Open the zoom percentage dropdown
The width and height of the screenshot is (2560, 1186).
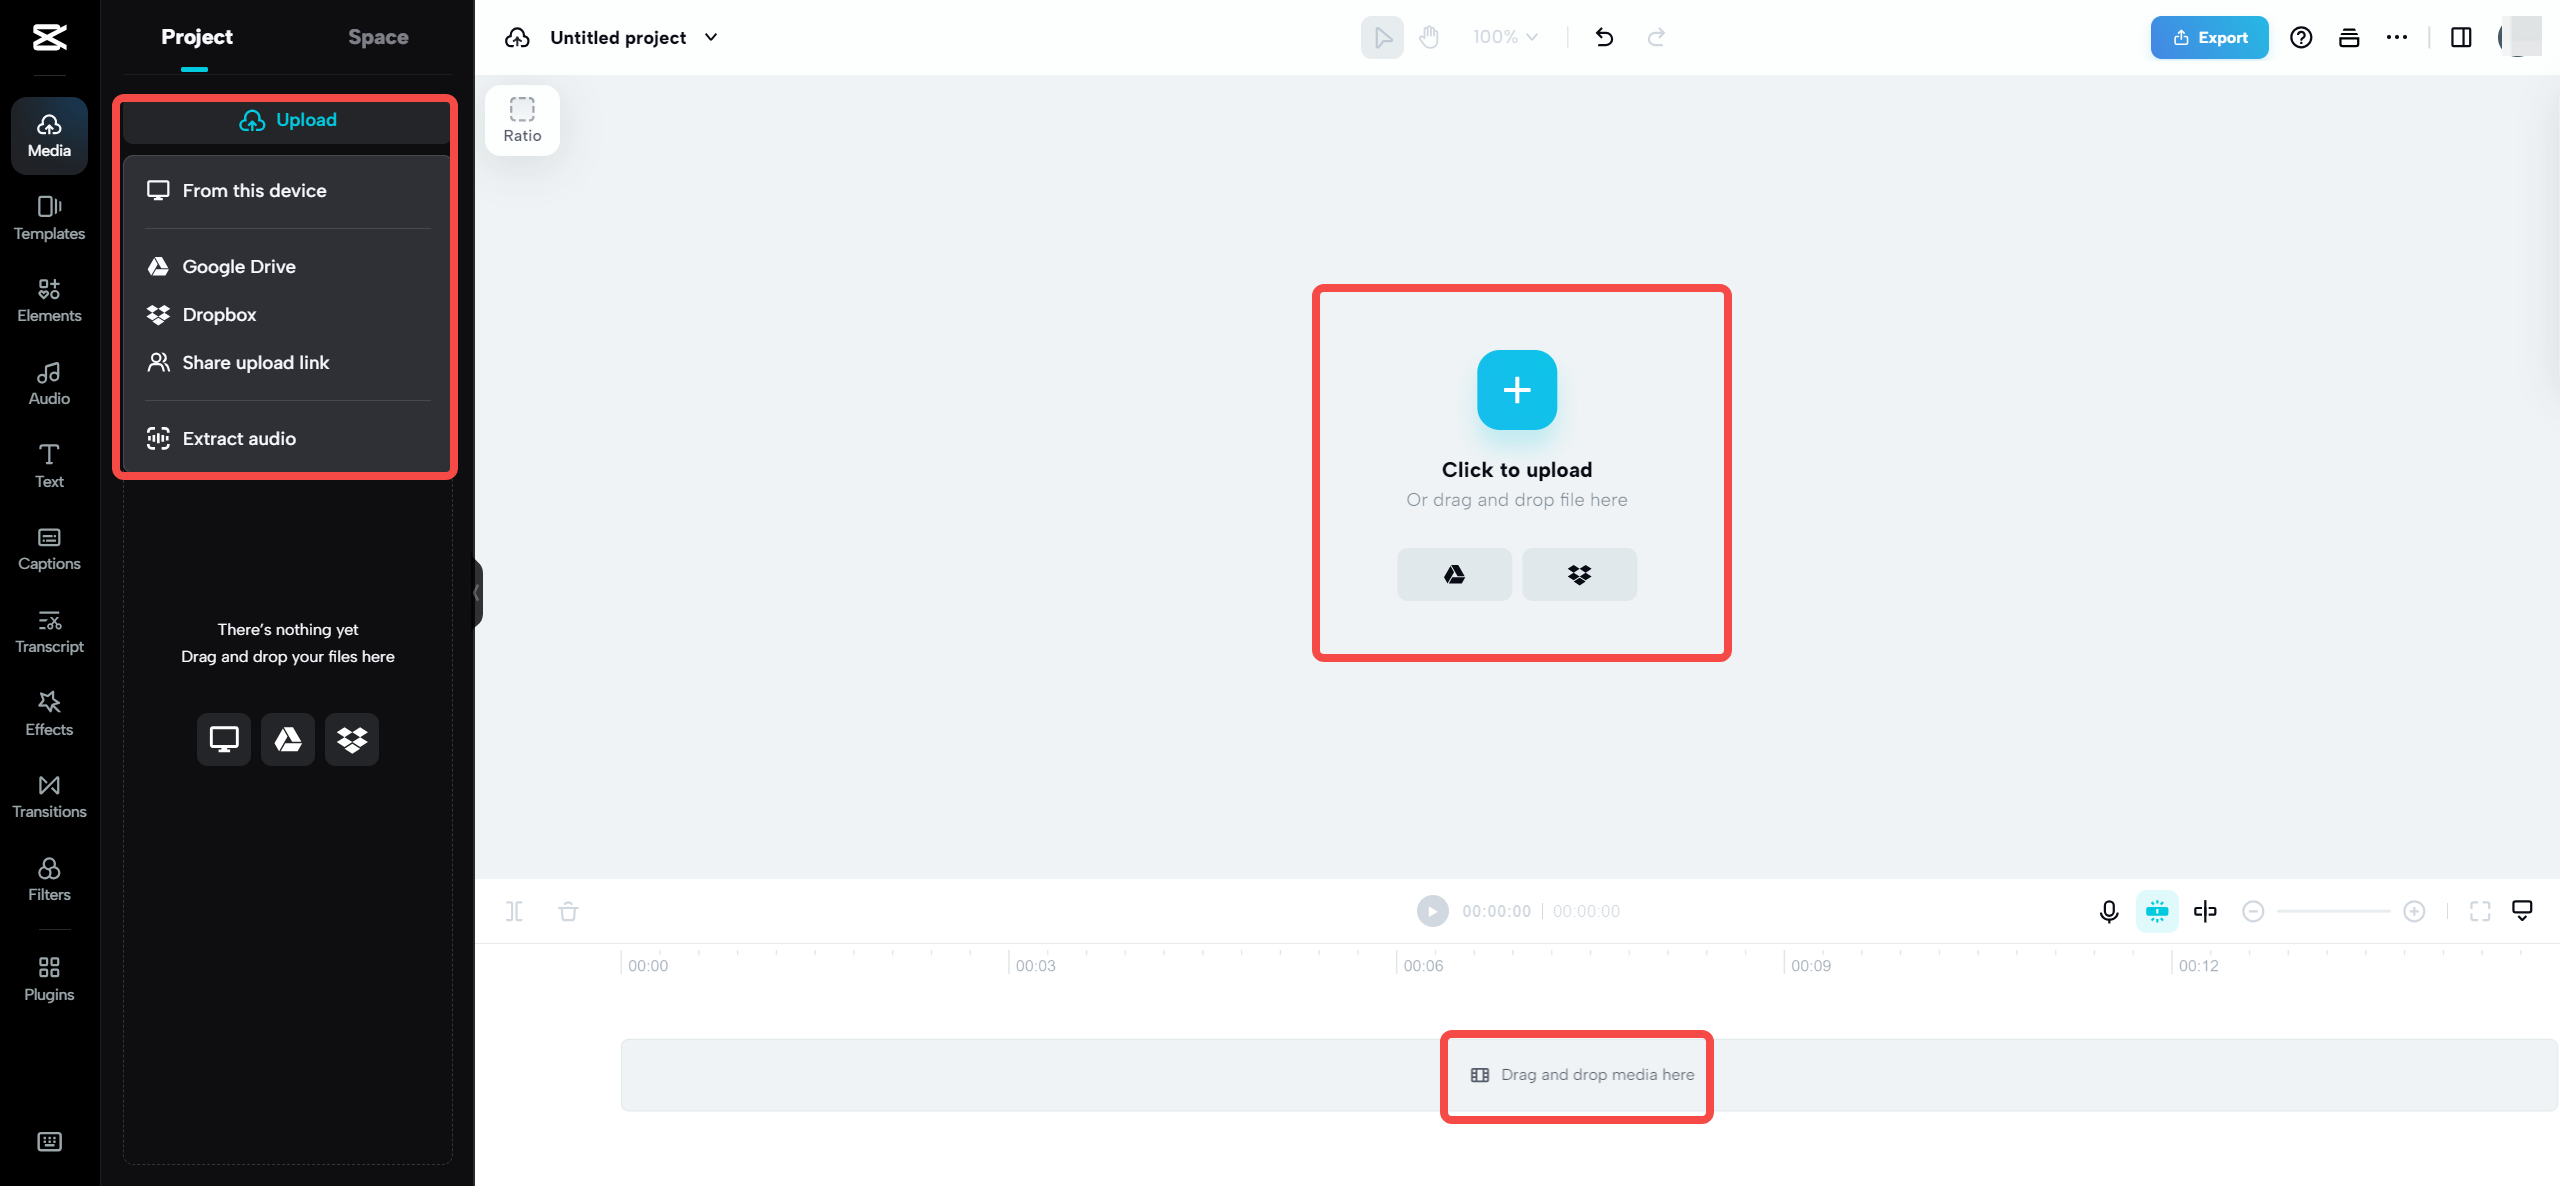click(1504, 37)
